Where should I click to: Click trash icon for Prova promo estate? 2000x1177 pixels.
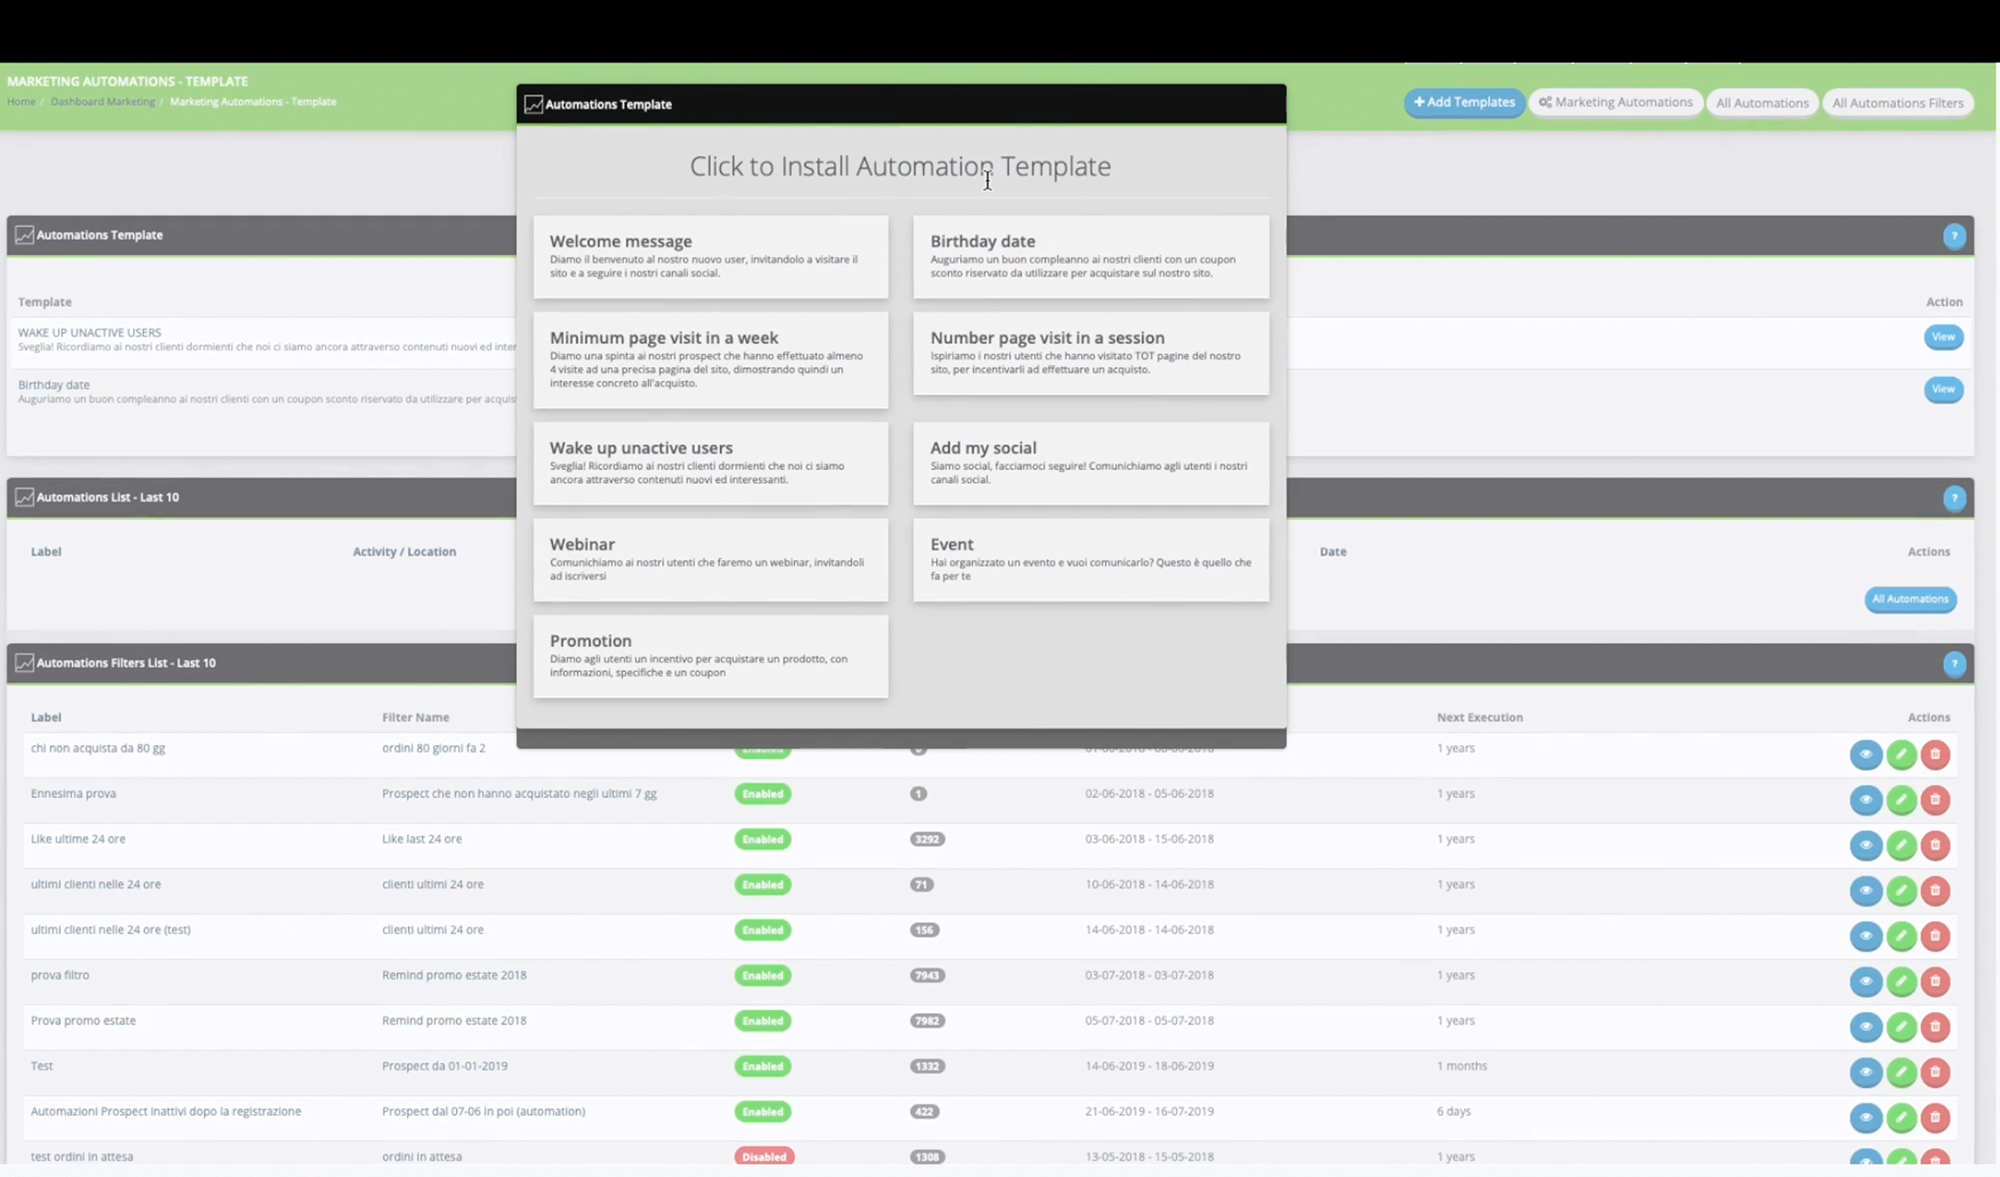click(x=1935, y=1026)
